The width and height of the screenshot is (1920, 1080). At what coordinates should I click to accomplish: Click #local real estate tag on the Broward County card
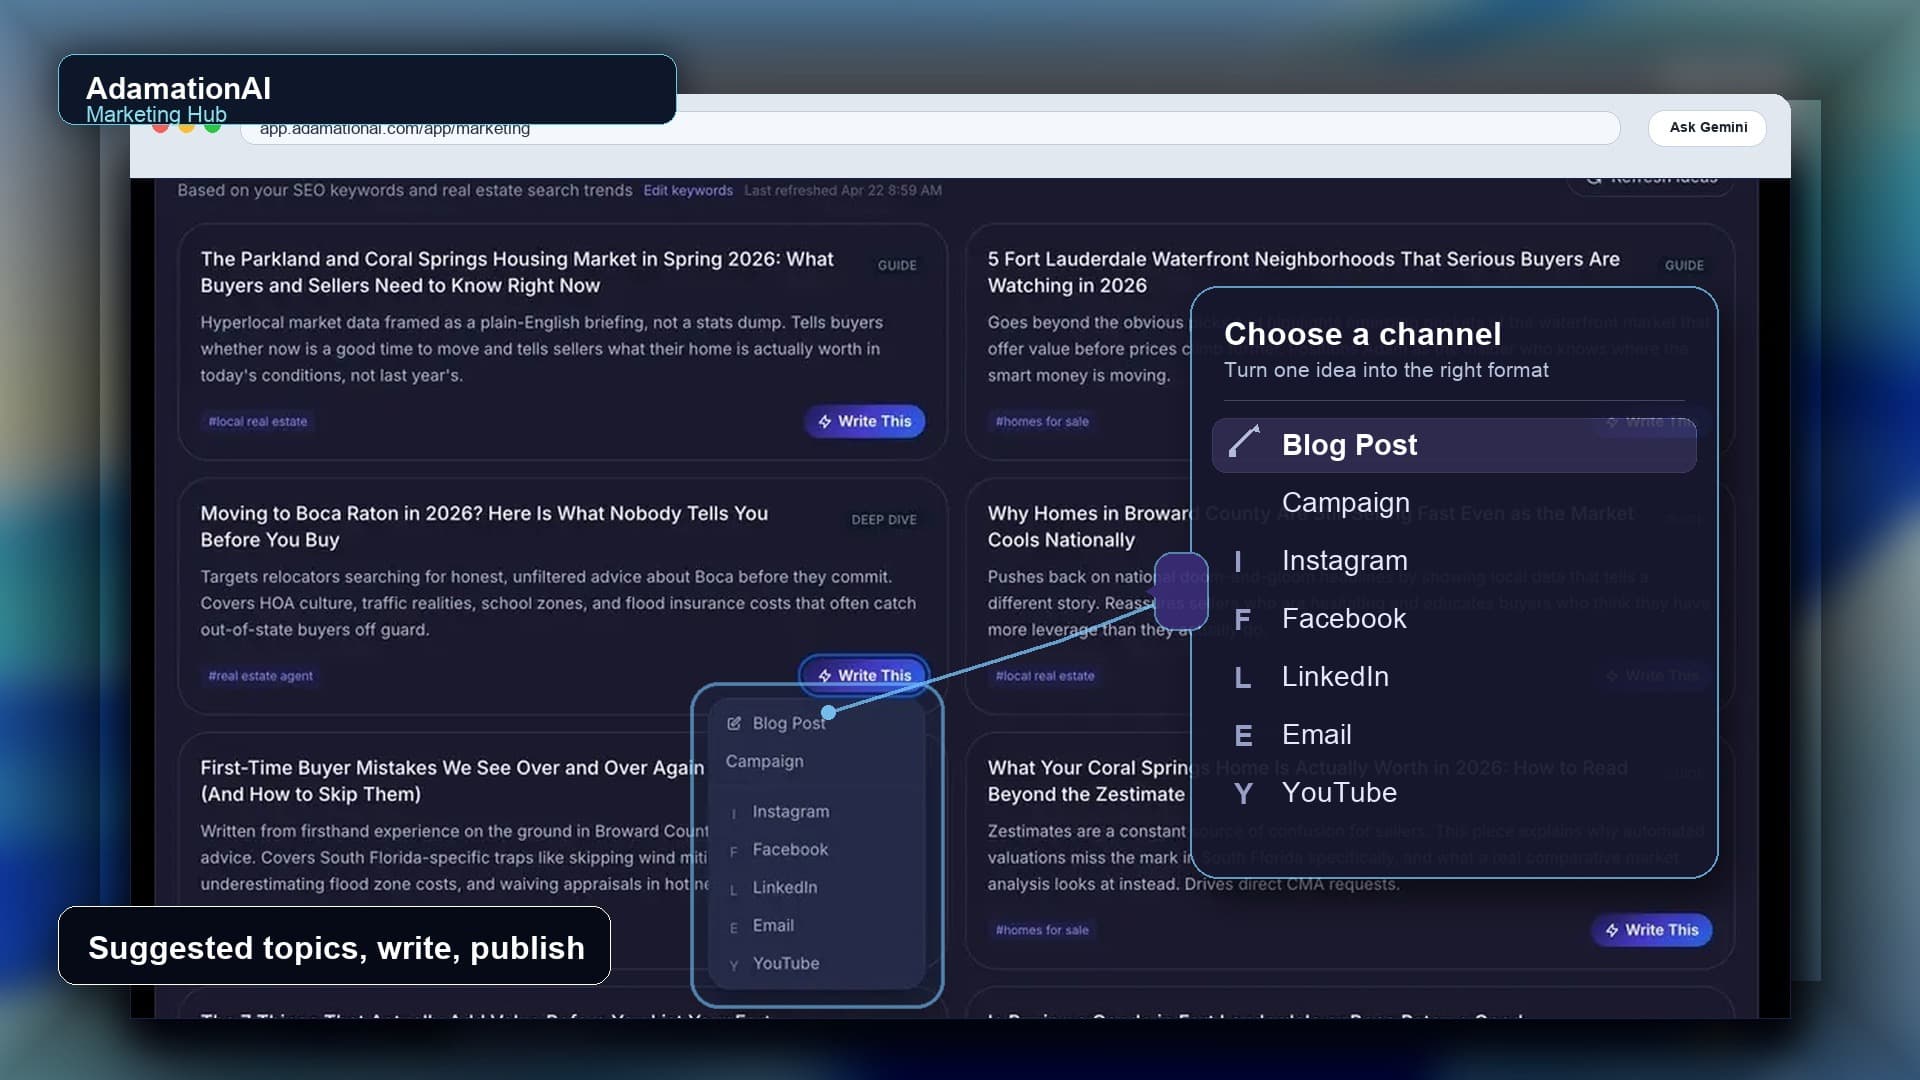1045,676
